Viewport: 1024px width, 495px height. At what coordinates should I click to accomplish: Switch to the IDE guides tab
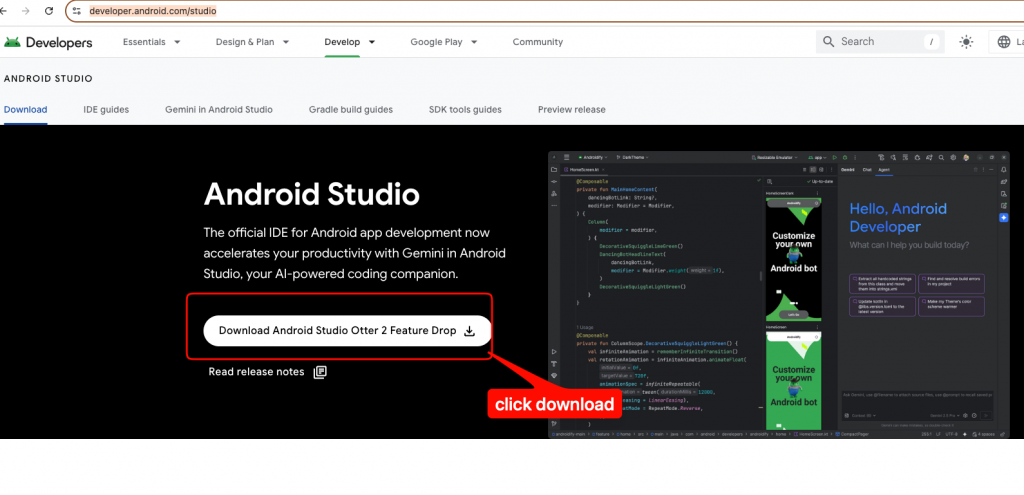coord(106,109)
